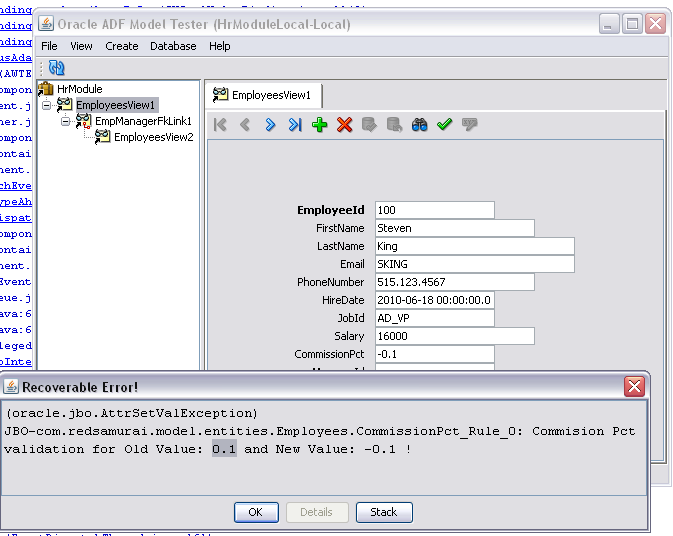Click the Salary field 16000

[x=455, y=336]
